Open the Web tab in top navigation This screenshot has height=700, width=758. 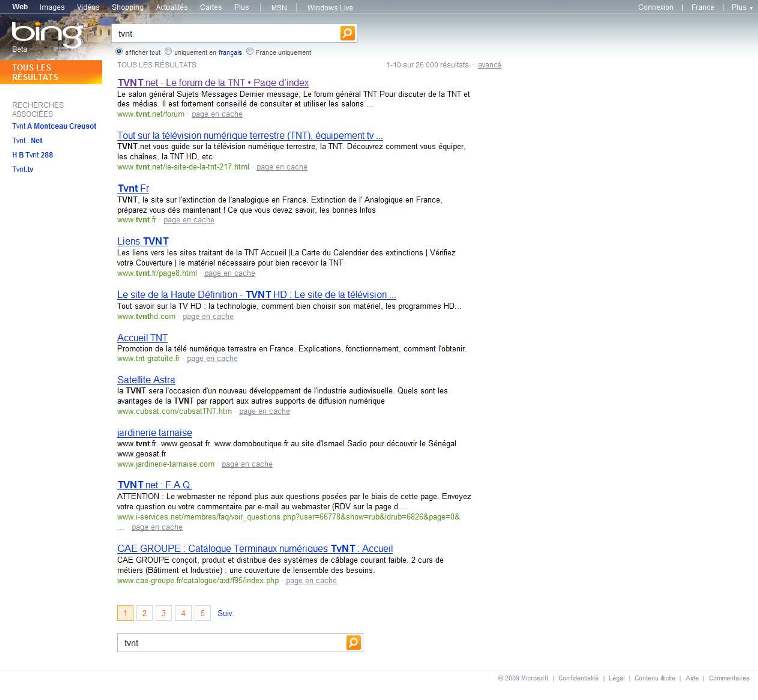click(20, 7)
